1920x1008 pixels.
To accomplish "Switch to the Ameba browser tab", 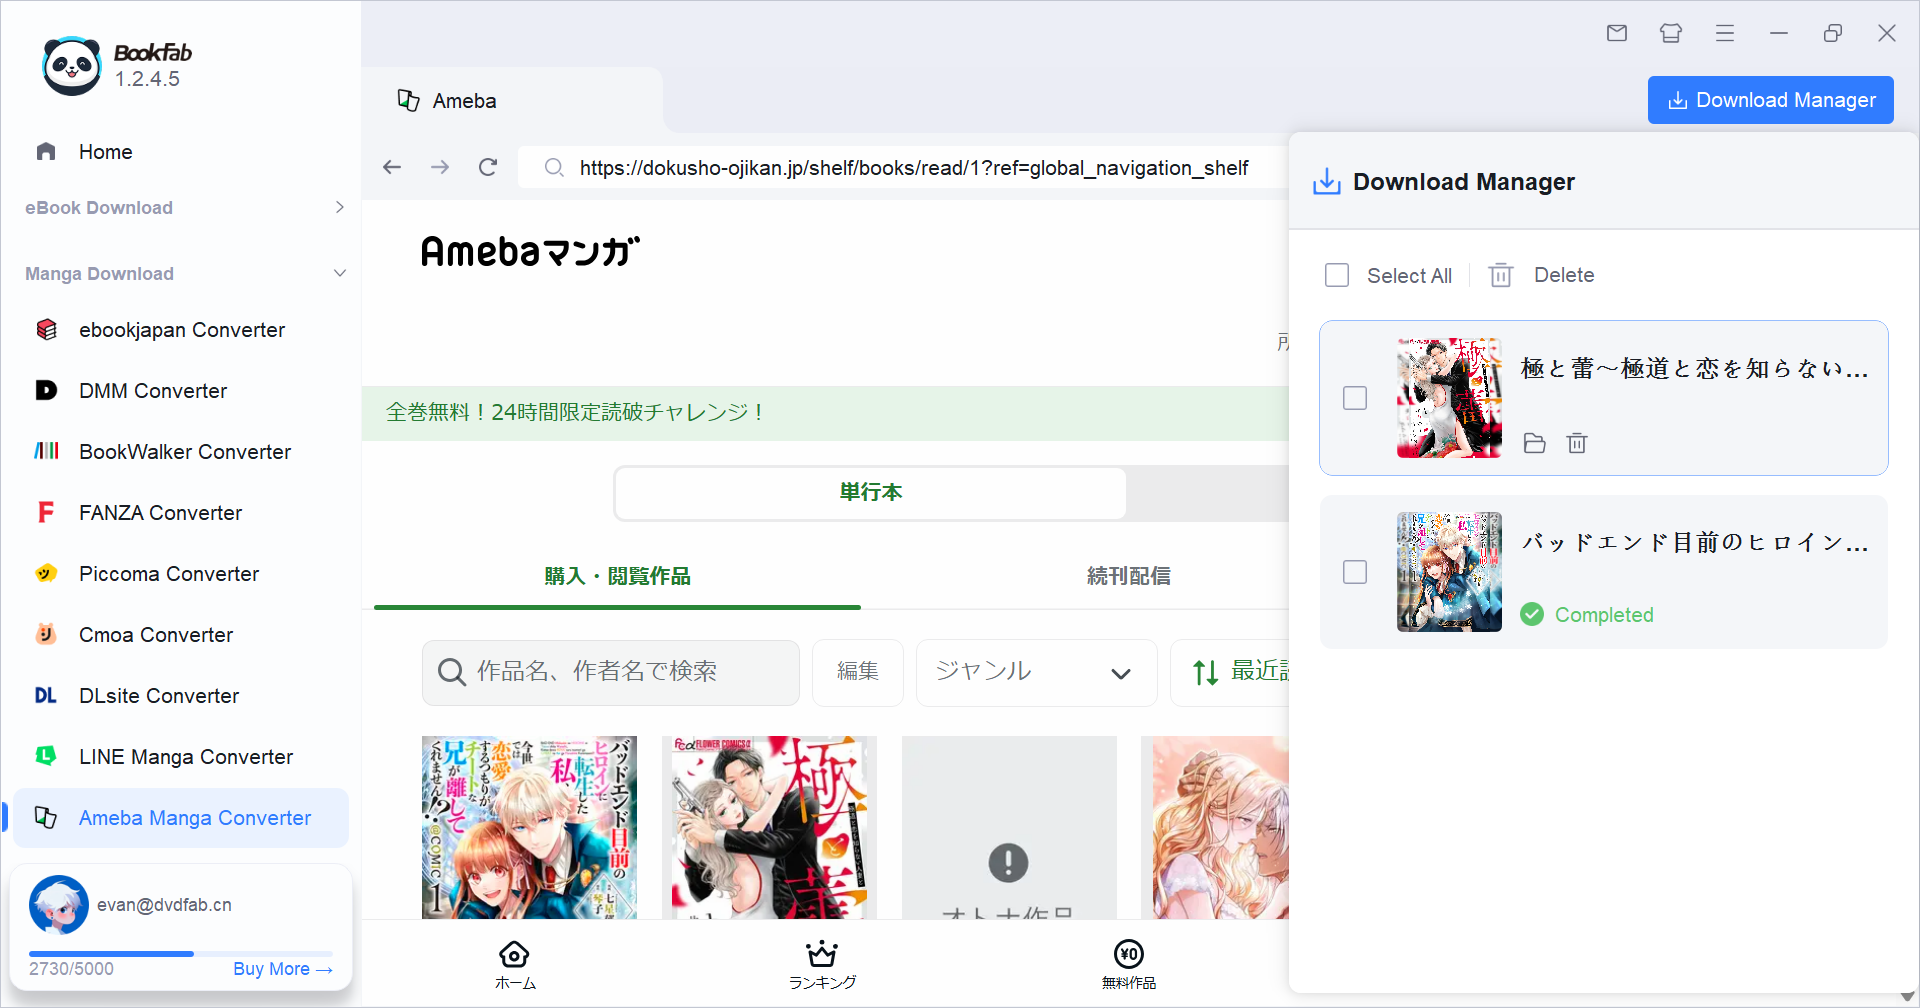I will [512, 100].
